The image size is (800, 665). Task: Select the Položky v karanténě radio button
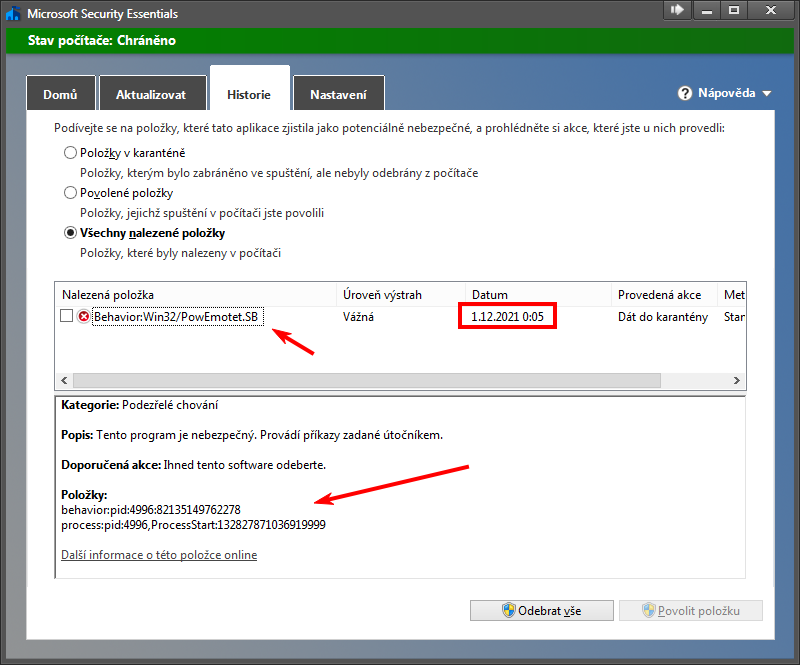click(70, 153)
